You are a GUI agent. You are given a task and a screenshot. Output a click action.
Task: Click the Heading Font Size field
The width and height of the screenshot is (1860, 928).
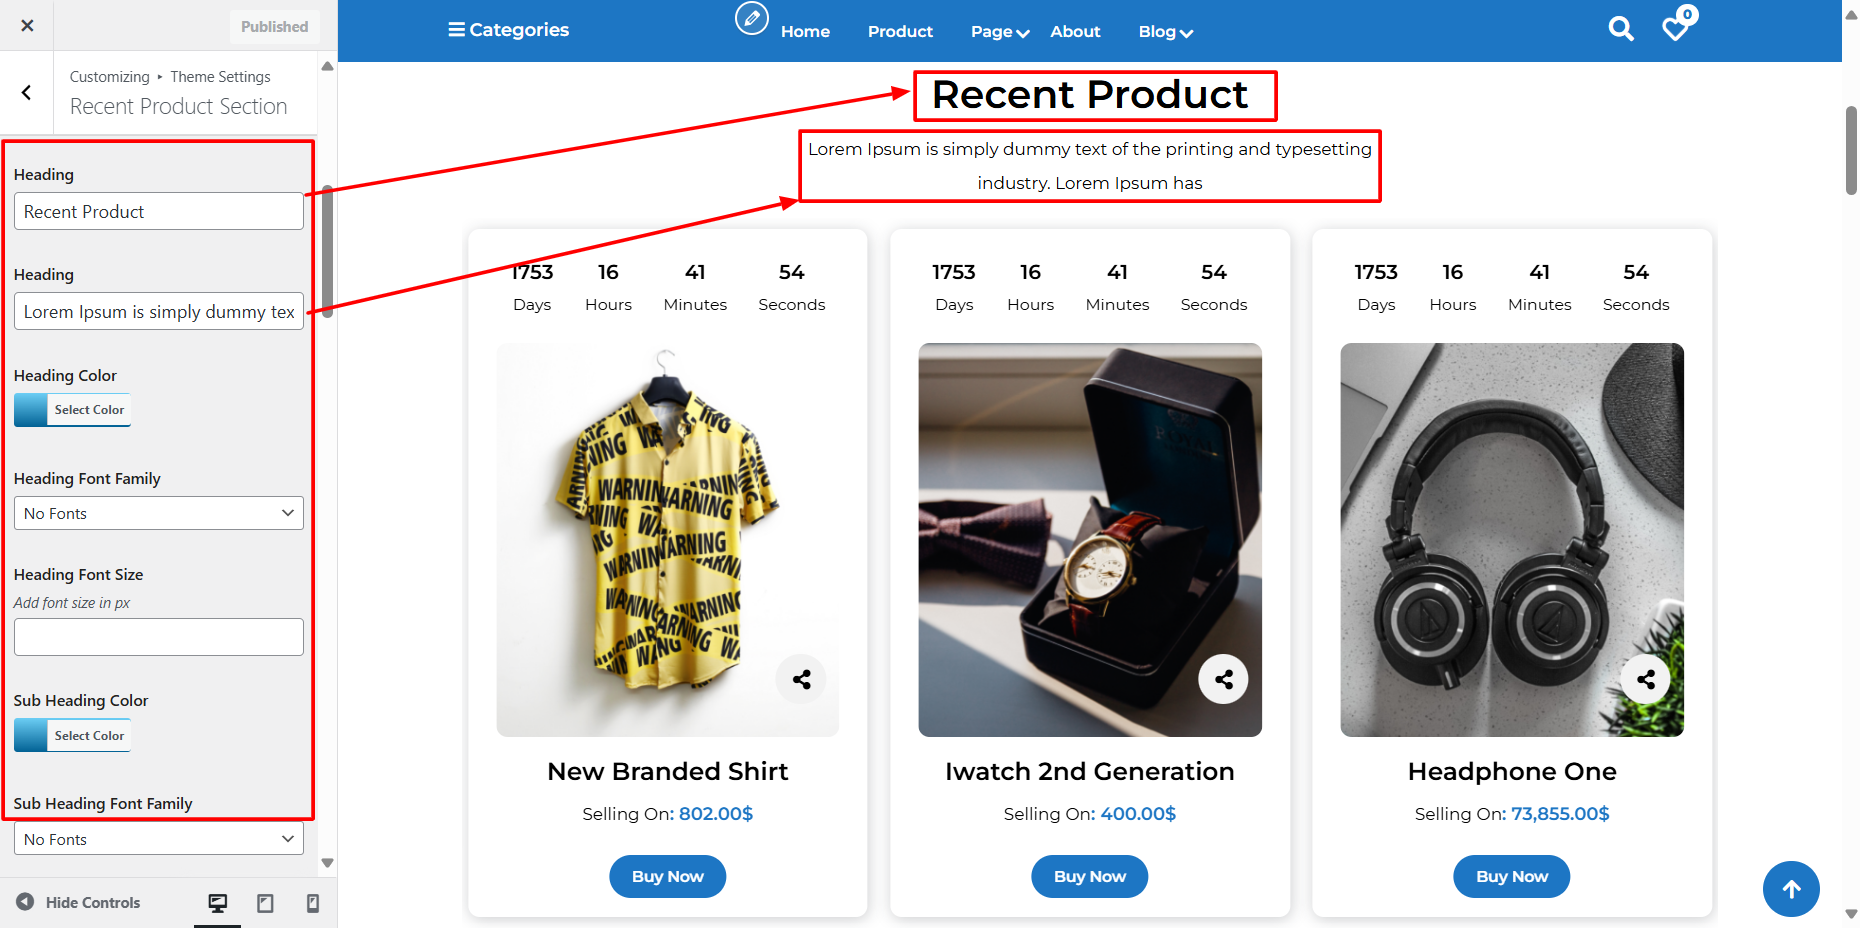159,637
